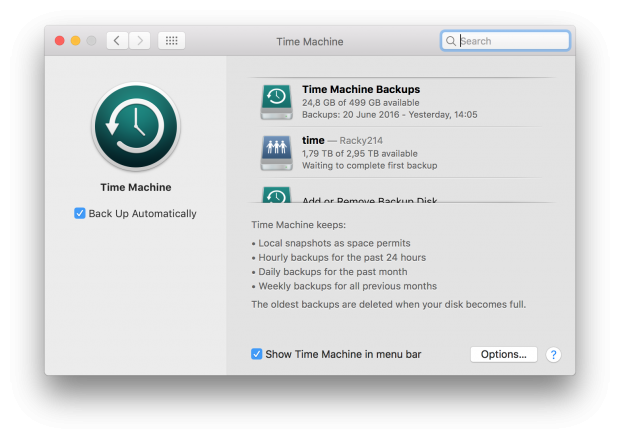
Task: Select the time — Racky214 disk row
Action: coord(401,153)
